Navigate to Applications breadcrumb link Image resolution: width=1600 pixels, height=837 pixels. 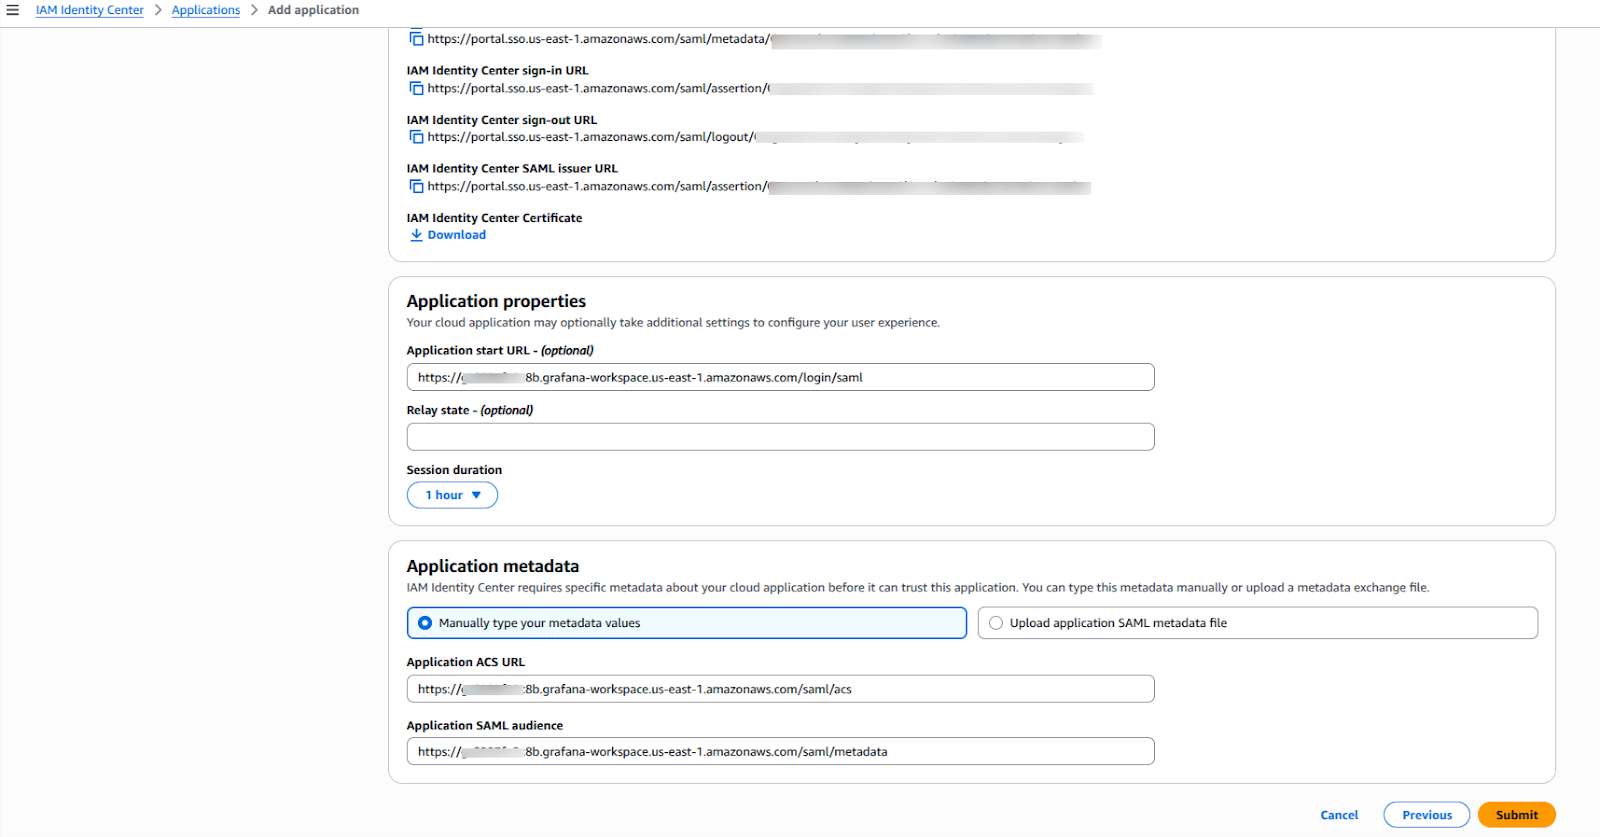[205, 10]
